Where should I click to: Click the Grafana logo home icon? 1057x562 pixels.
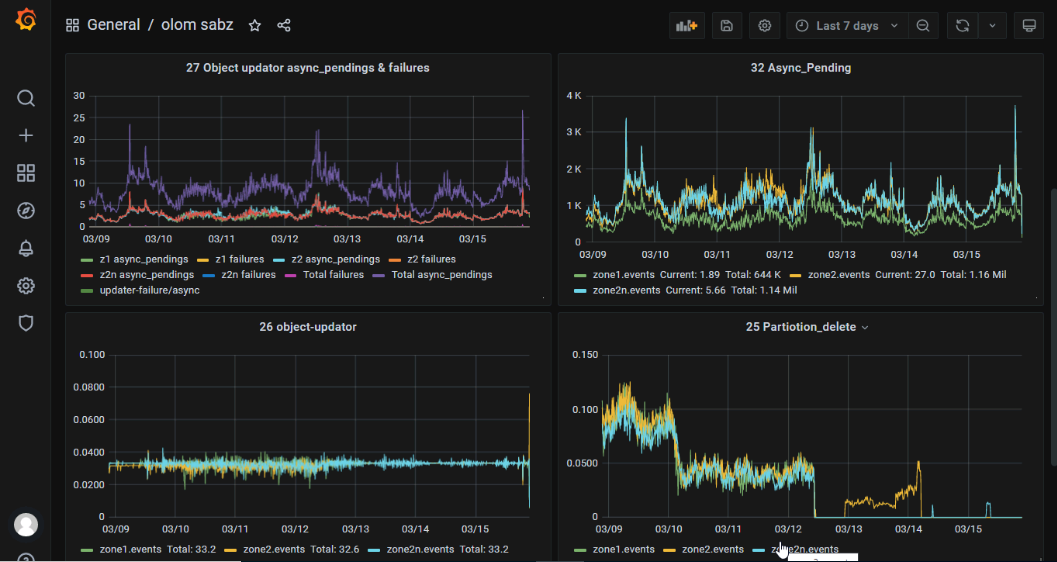[26, 21]
